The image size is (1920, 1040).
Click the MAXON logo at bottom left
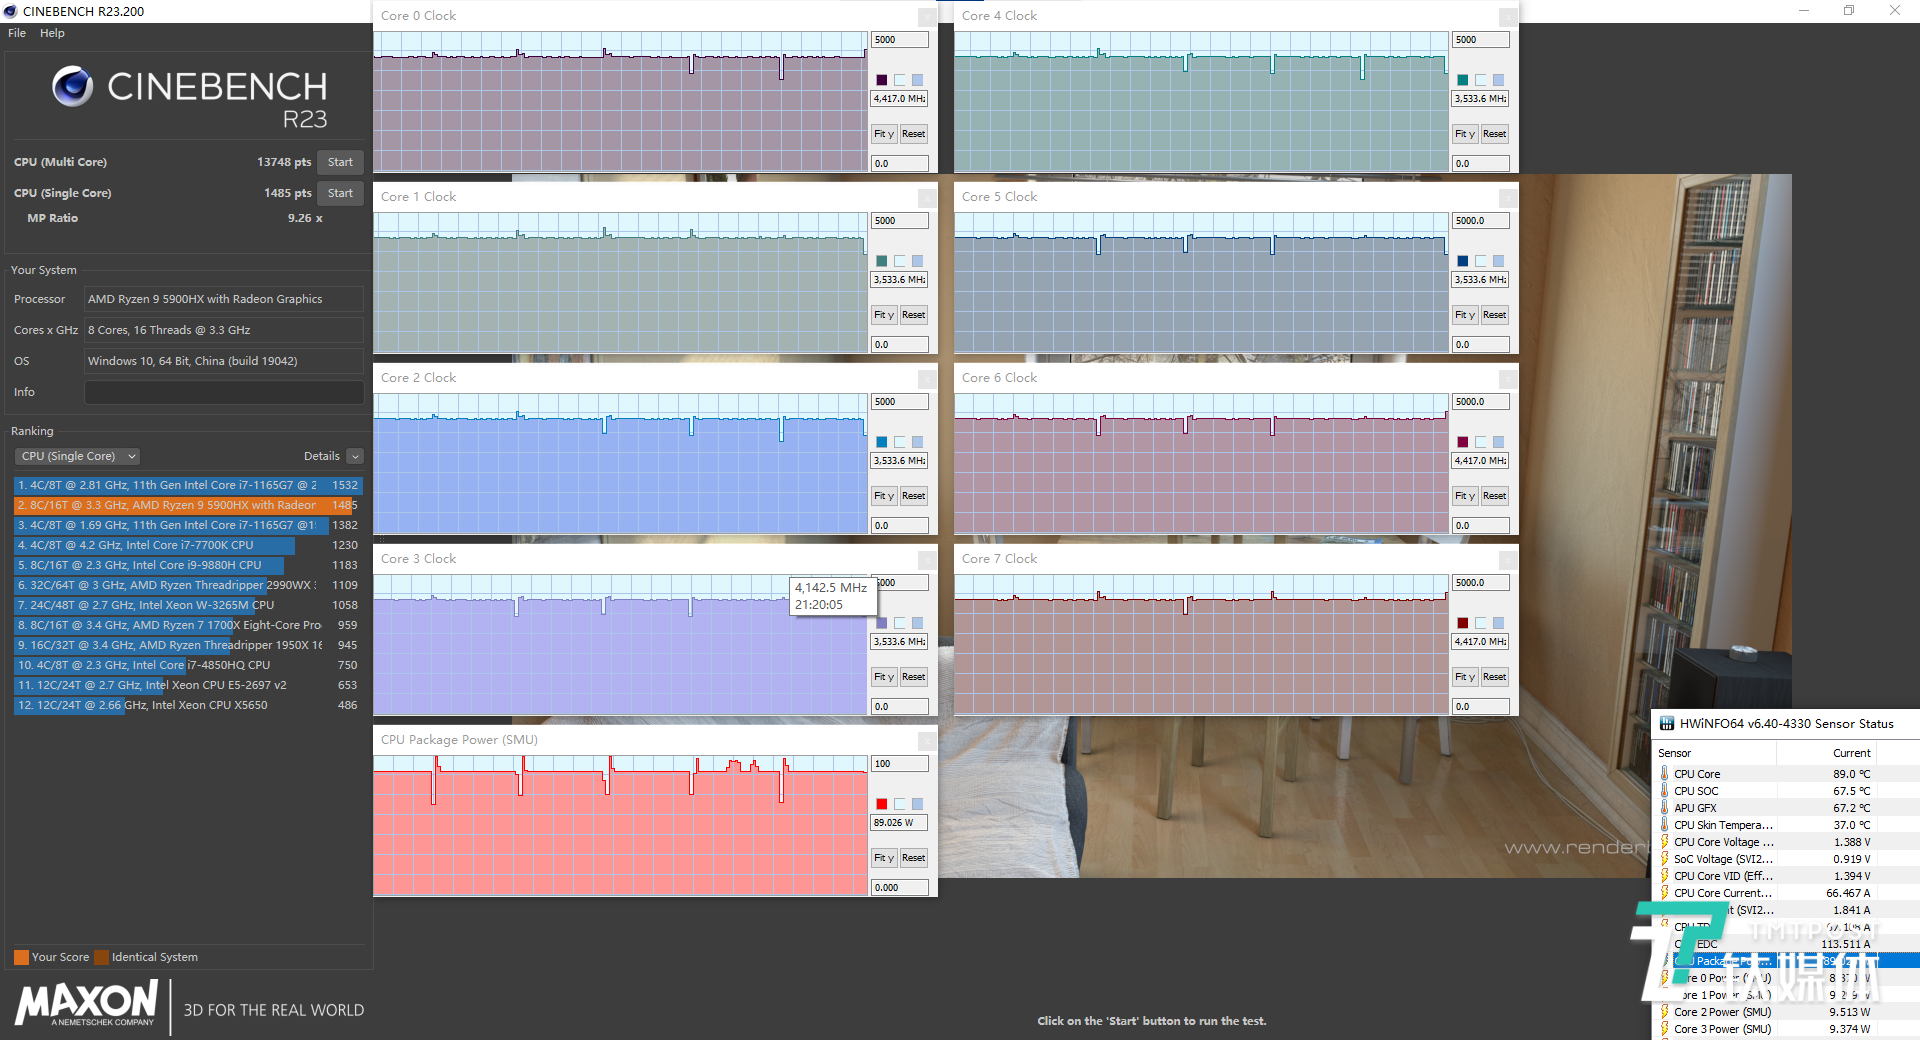coord(87,1003)
